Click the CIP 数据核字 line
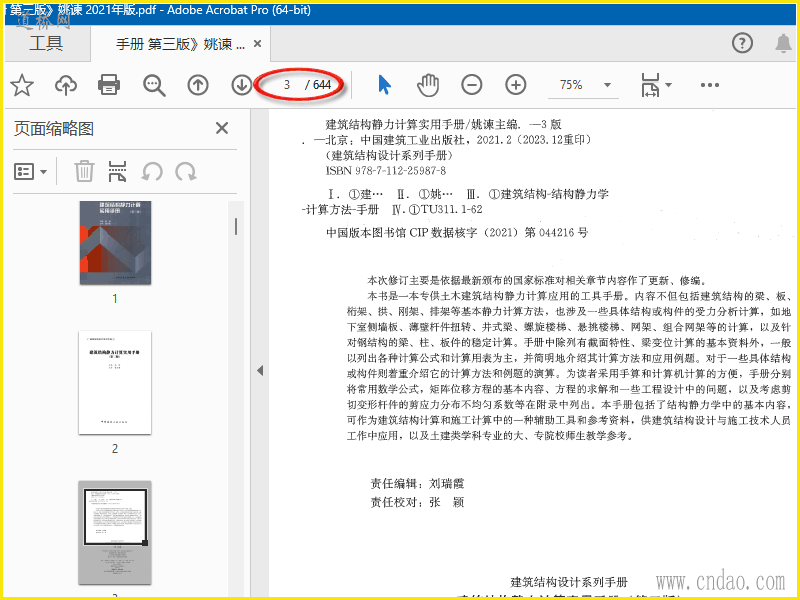Screen dimensions: 800x600 457,233
